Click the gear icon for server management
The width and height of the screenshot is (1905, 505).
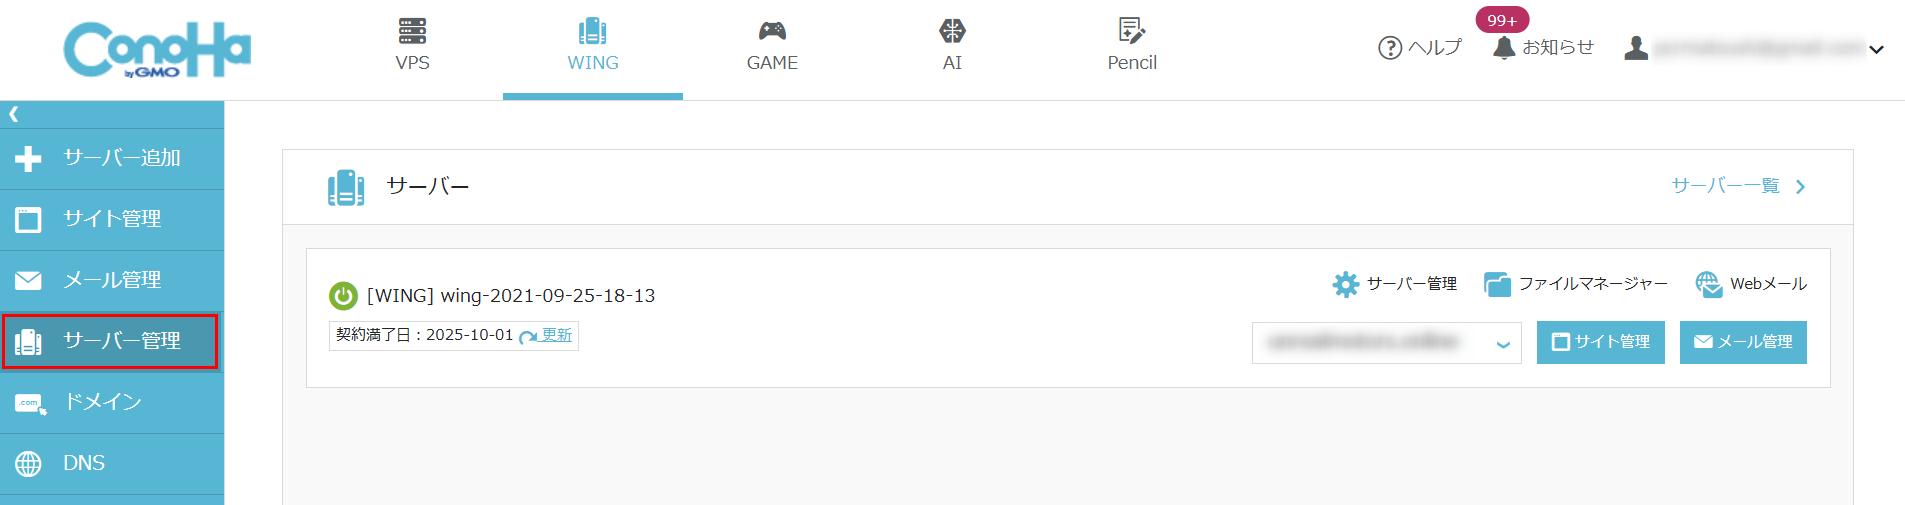(x=1346, y=284)
